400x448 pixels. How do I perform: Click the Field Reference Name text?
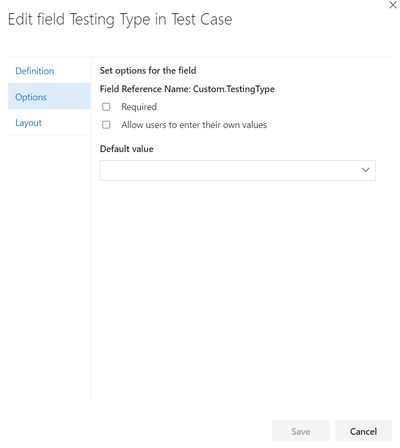tap(187, 89)
